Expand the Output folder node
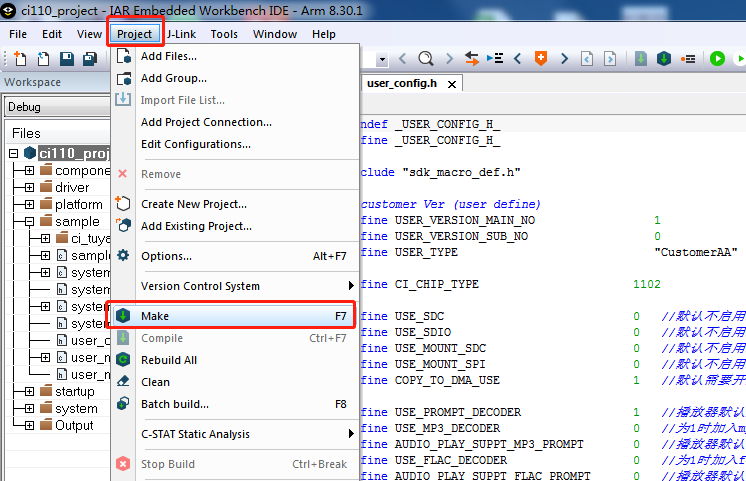The height and width of the screenshot is (481, 746). coord(29,425)
